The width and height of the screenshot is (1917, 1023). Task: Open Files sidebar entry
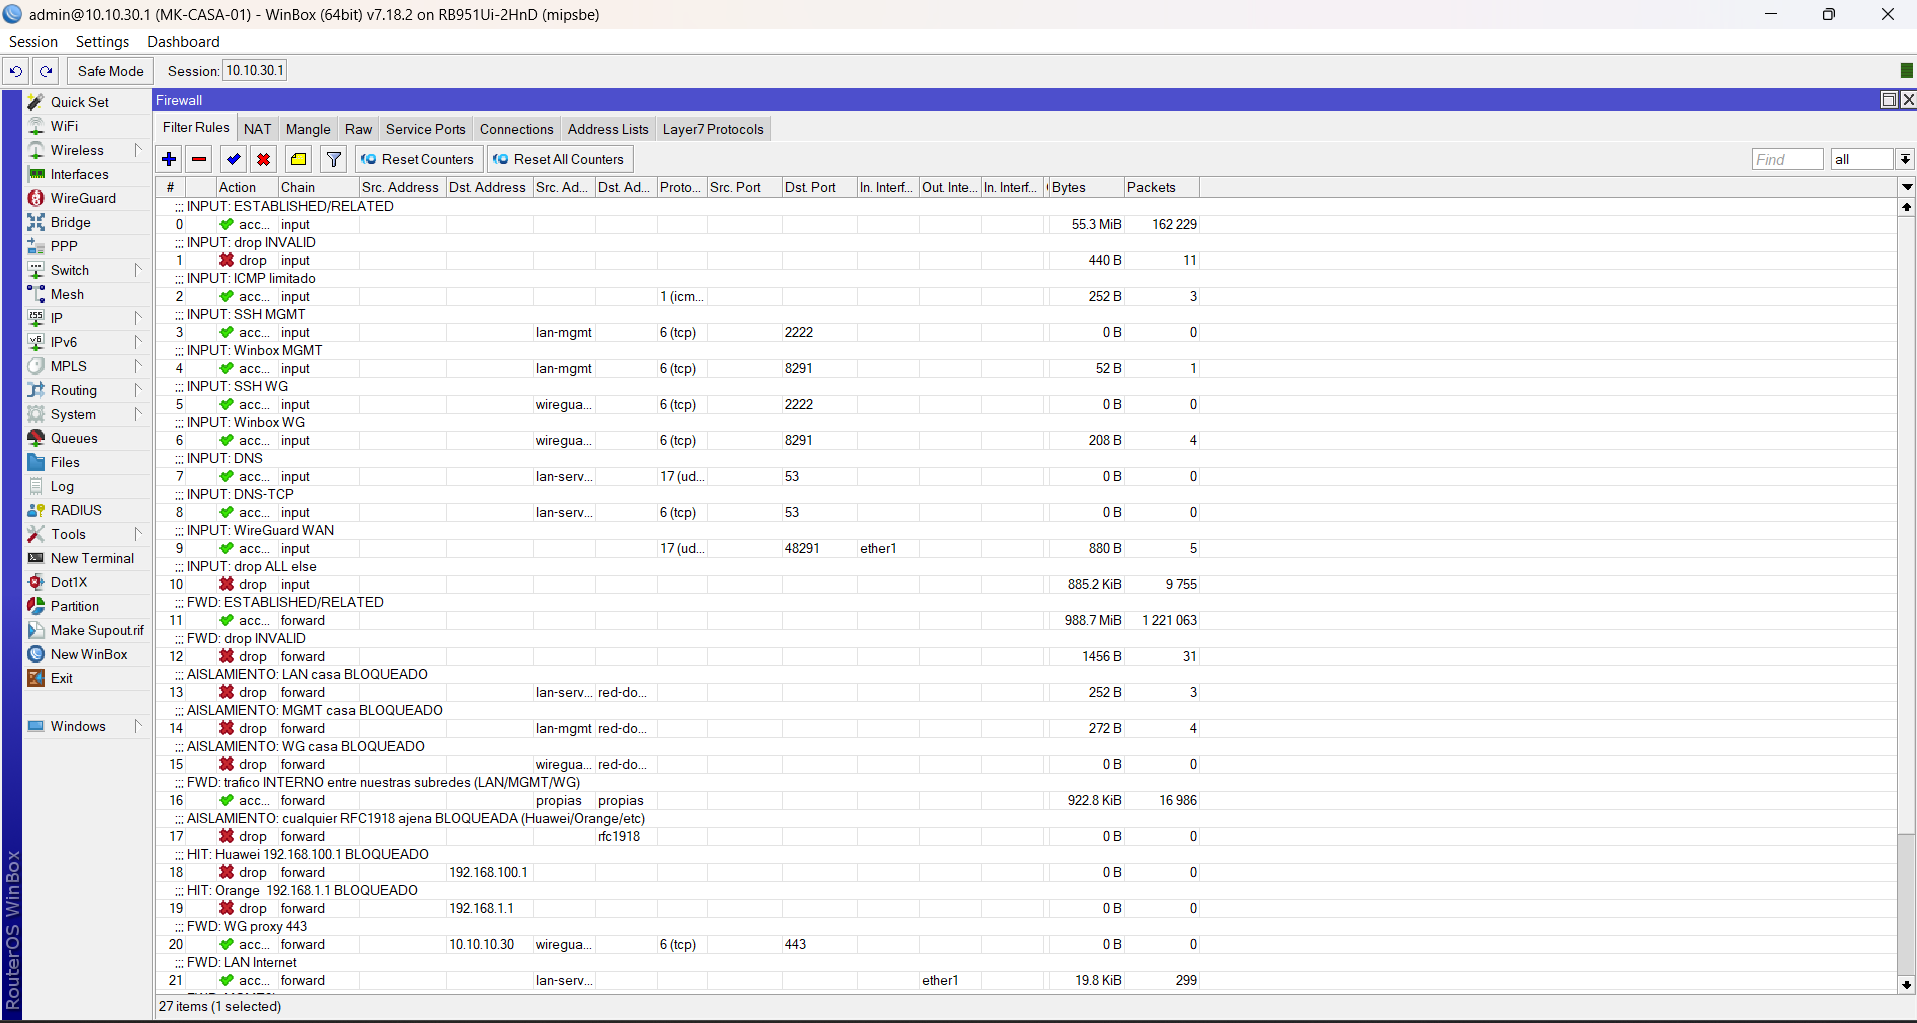[65, 462]
